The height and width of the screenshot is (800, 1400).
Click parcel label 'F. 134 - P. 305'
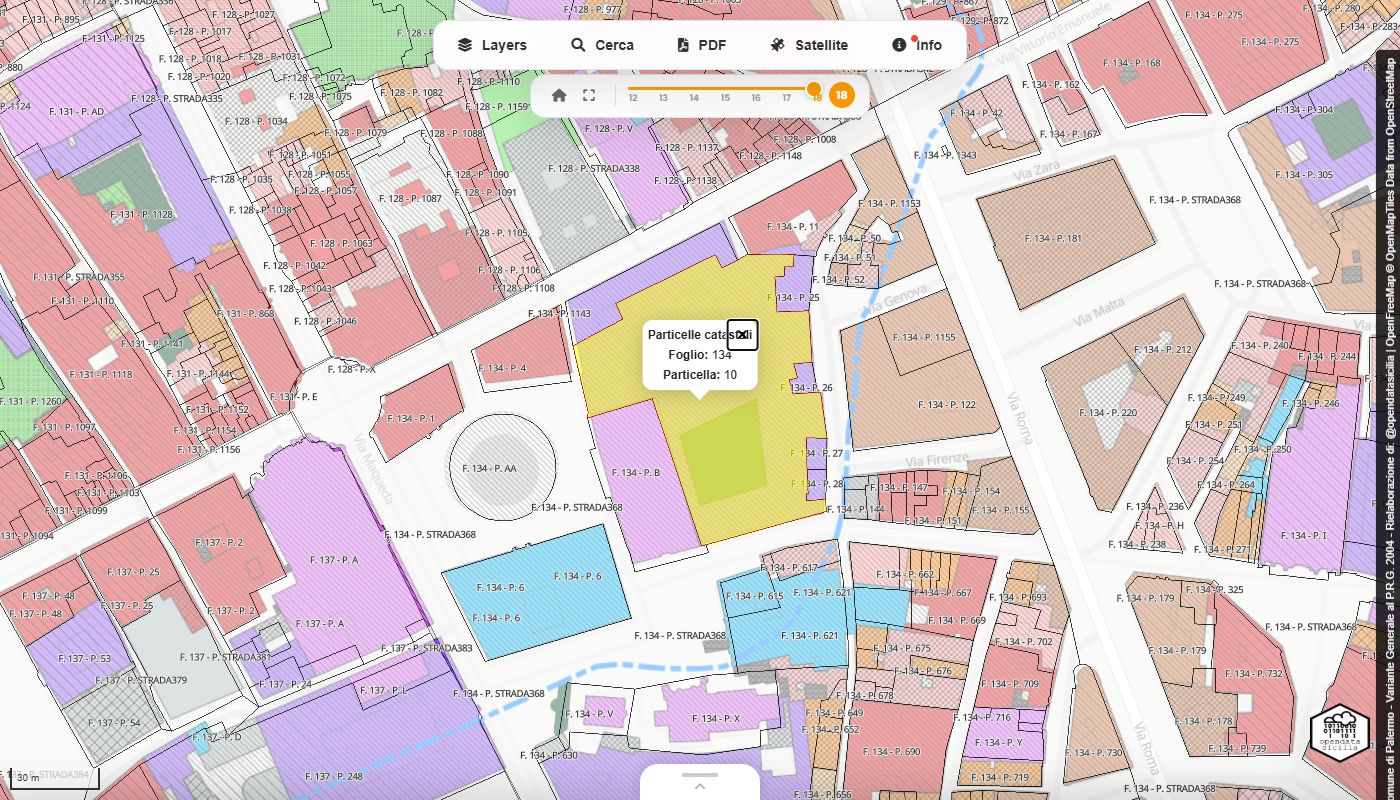click(1304, 175)
